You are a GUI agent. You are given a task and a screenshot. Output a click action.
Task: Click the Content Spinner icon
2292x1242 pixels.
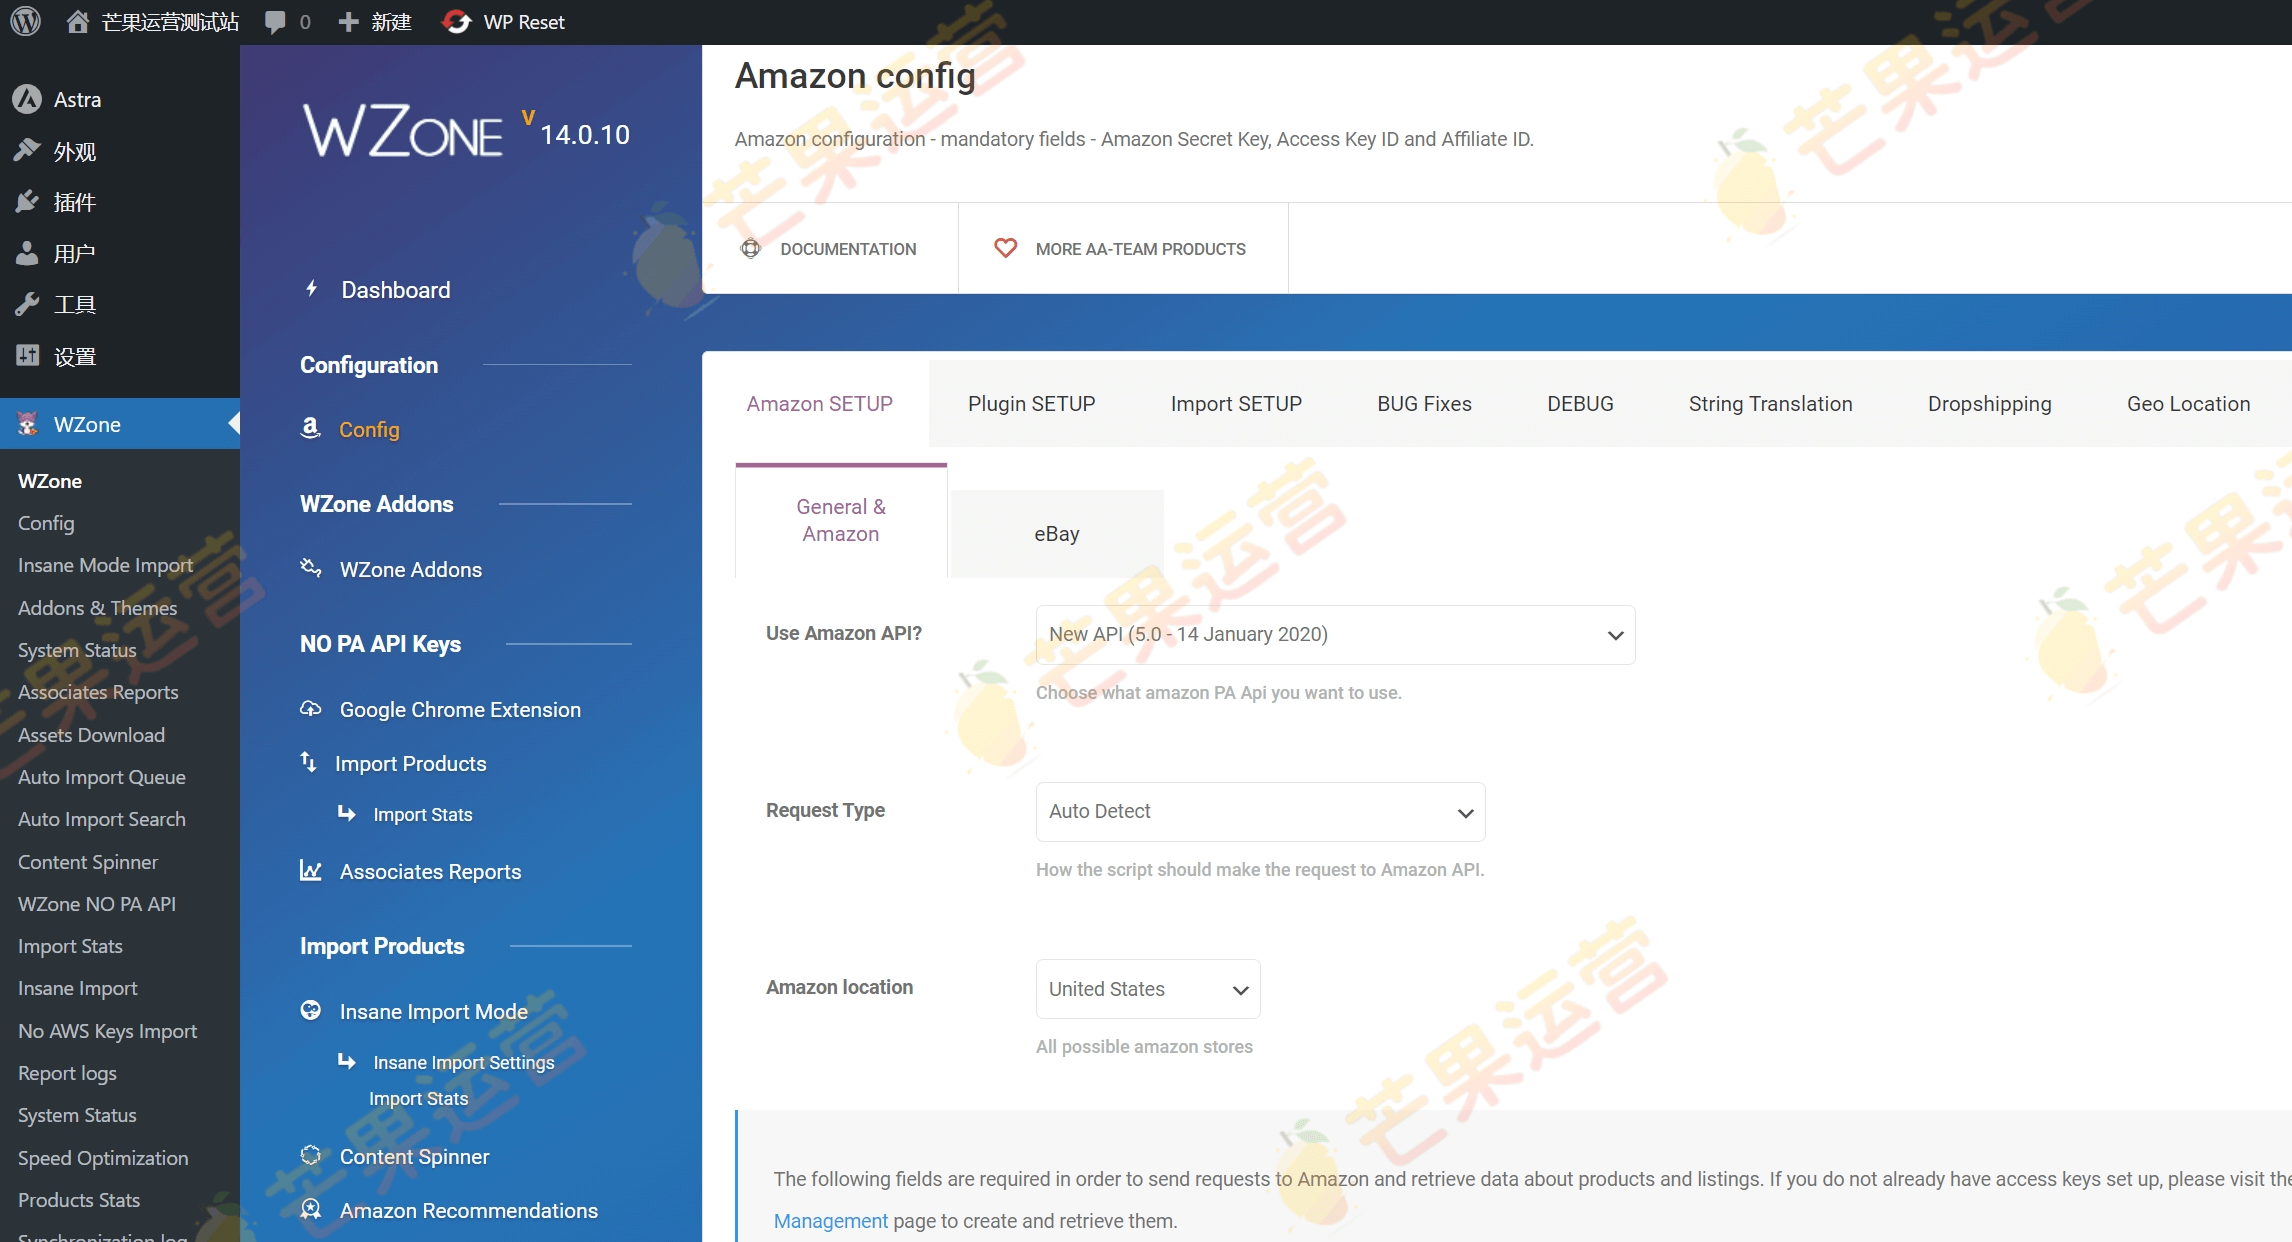310,1156
